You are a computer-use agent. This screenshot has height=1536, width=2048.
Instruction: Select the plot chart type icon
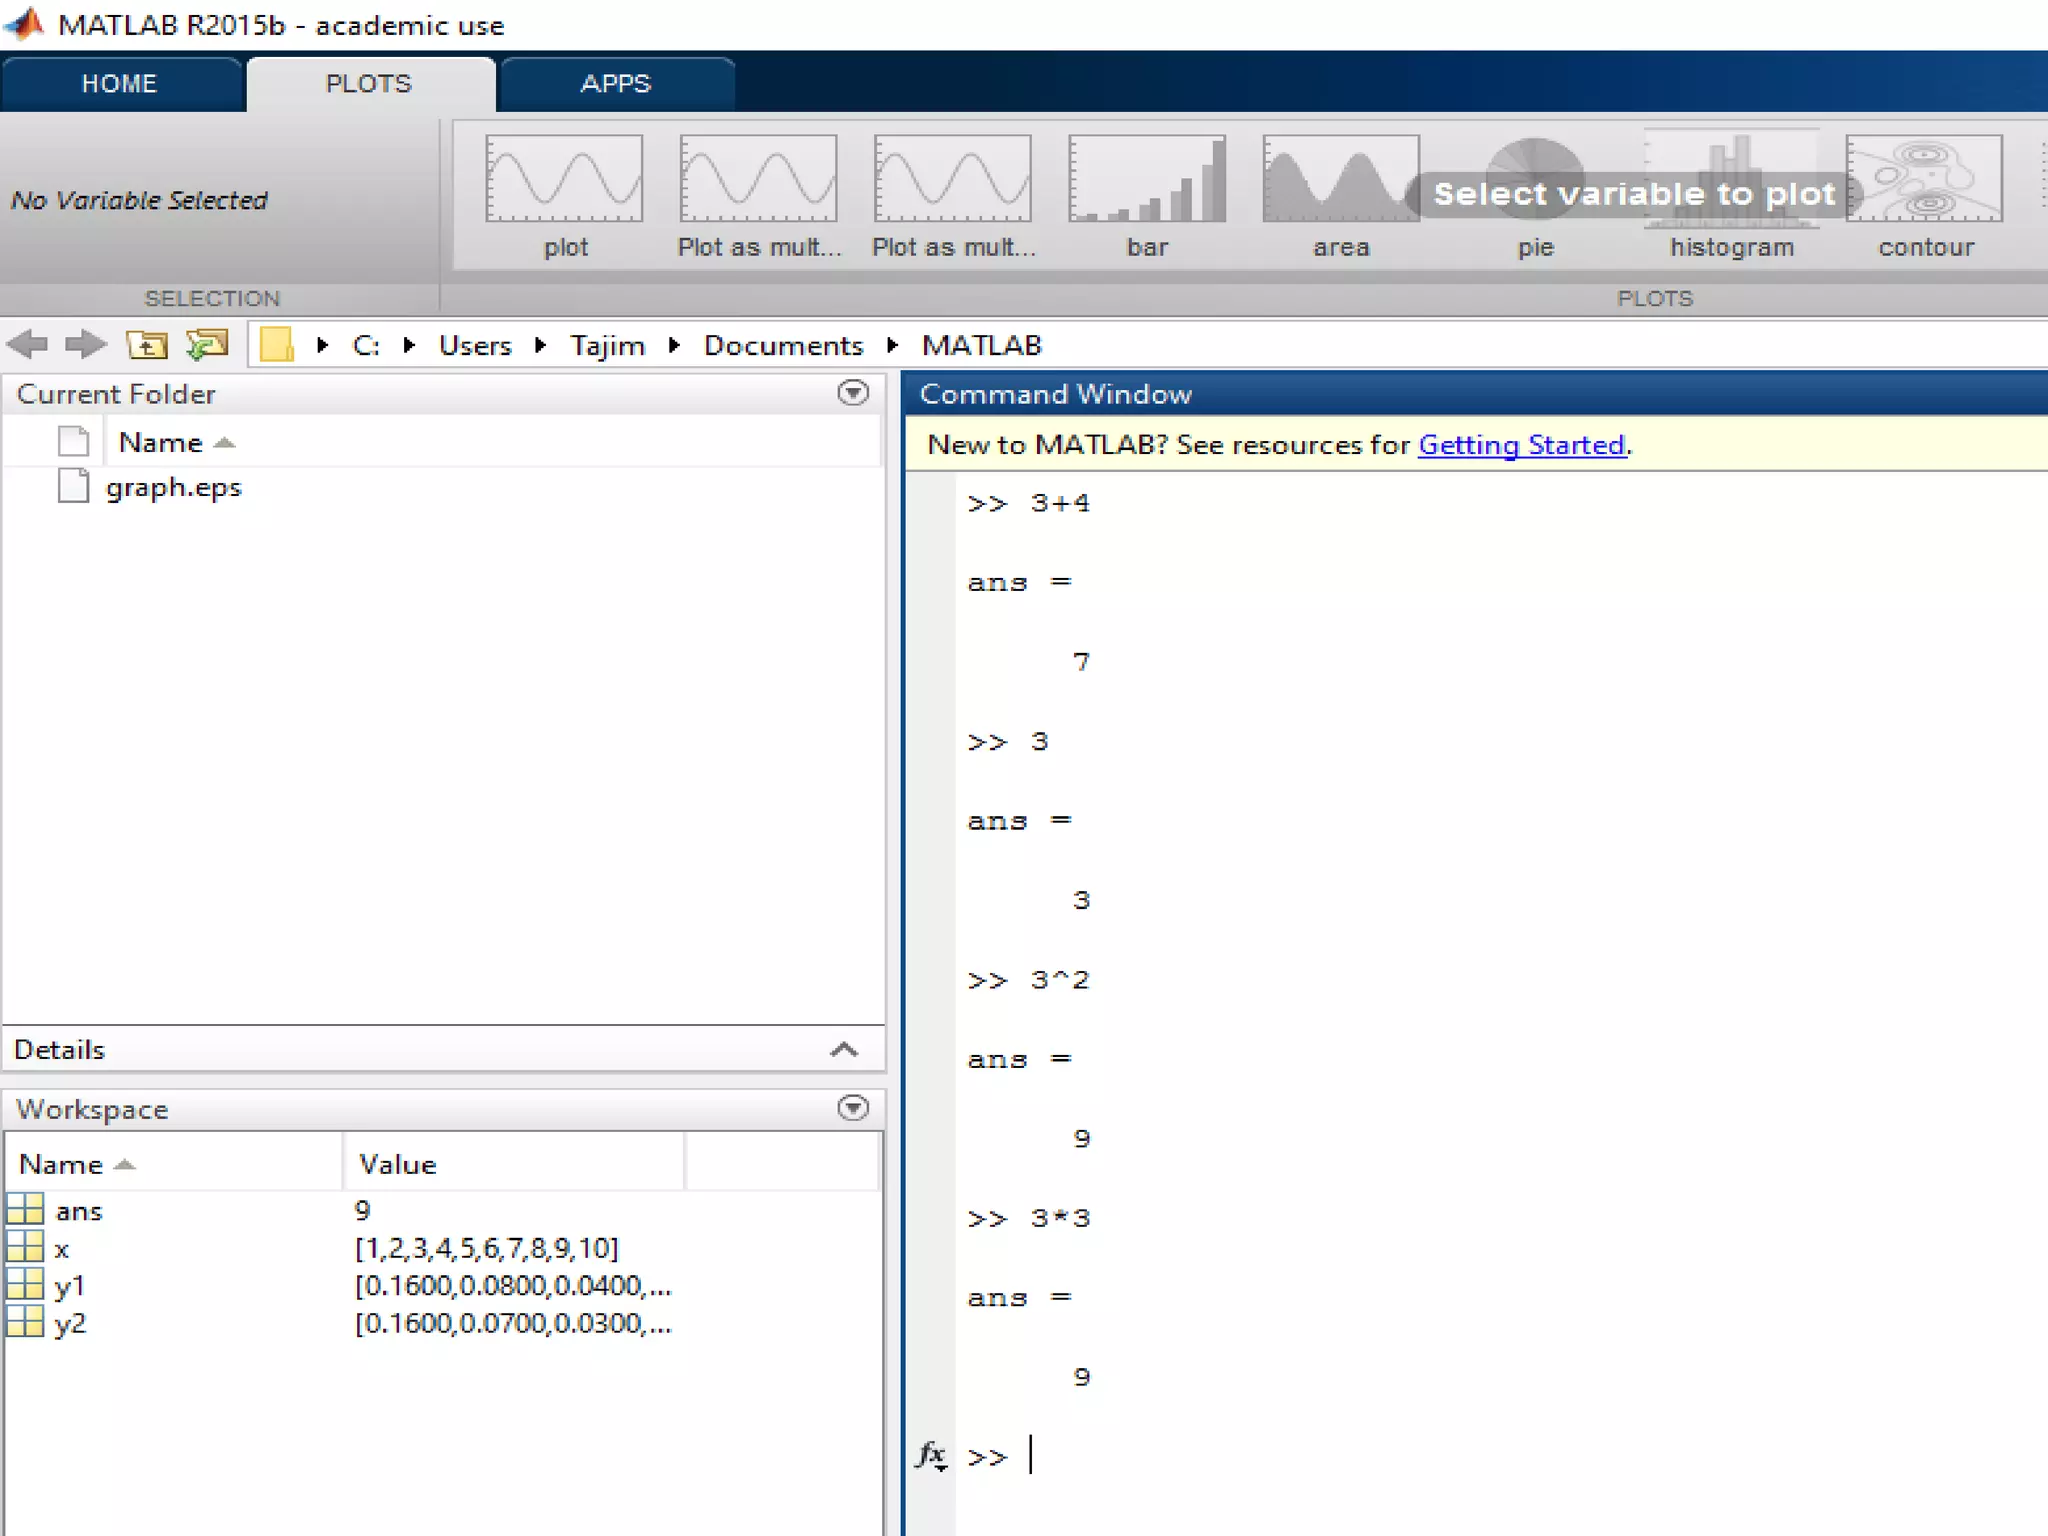pyautogui.click(x=564, y=179)
